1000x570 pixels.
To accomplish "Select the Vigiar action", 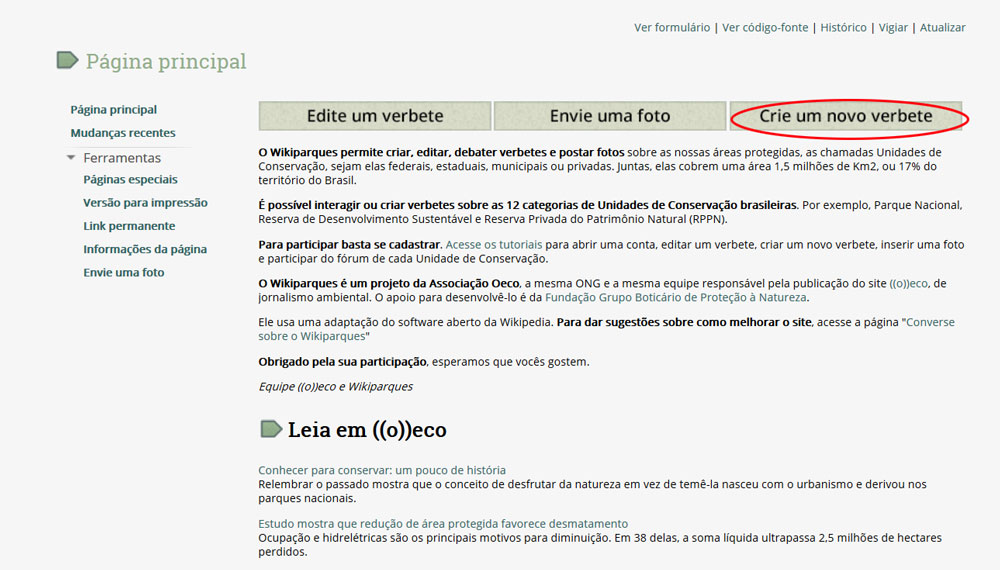I will coord(893,27).
